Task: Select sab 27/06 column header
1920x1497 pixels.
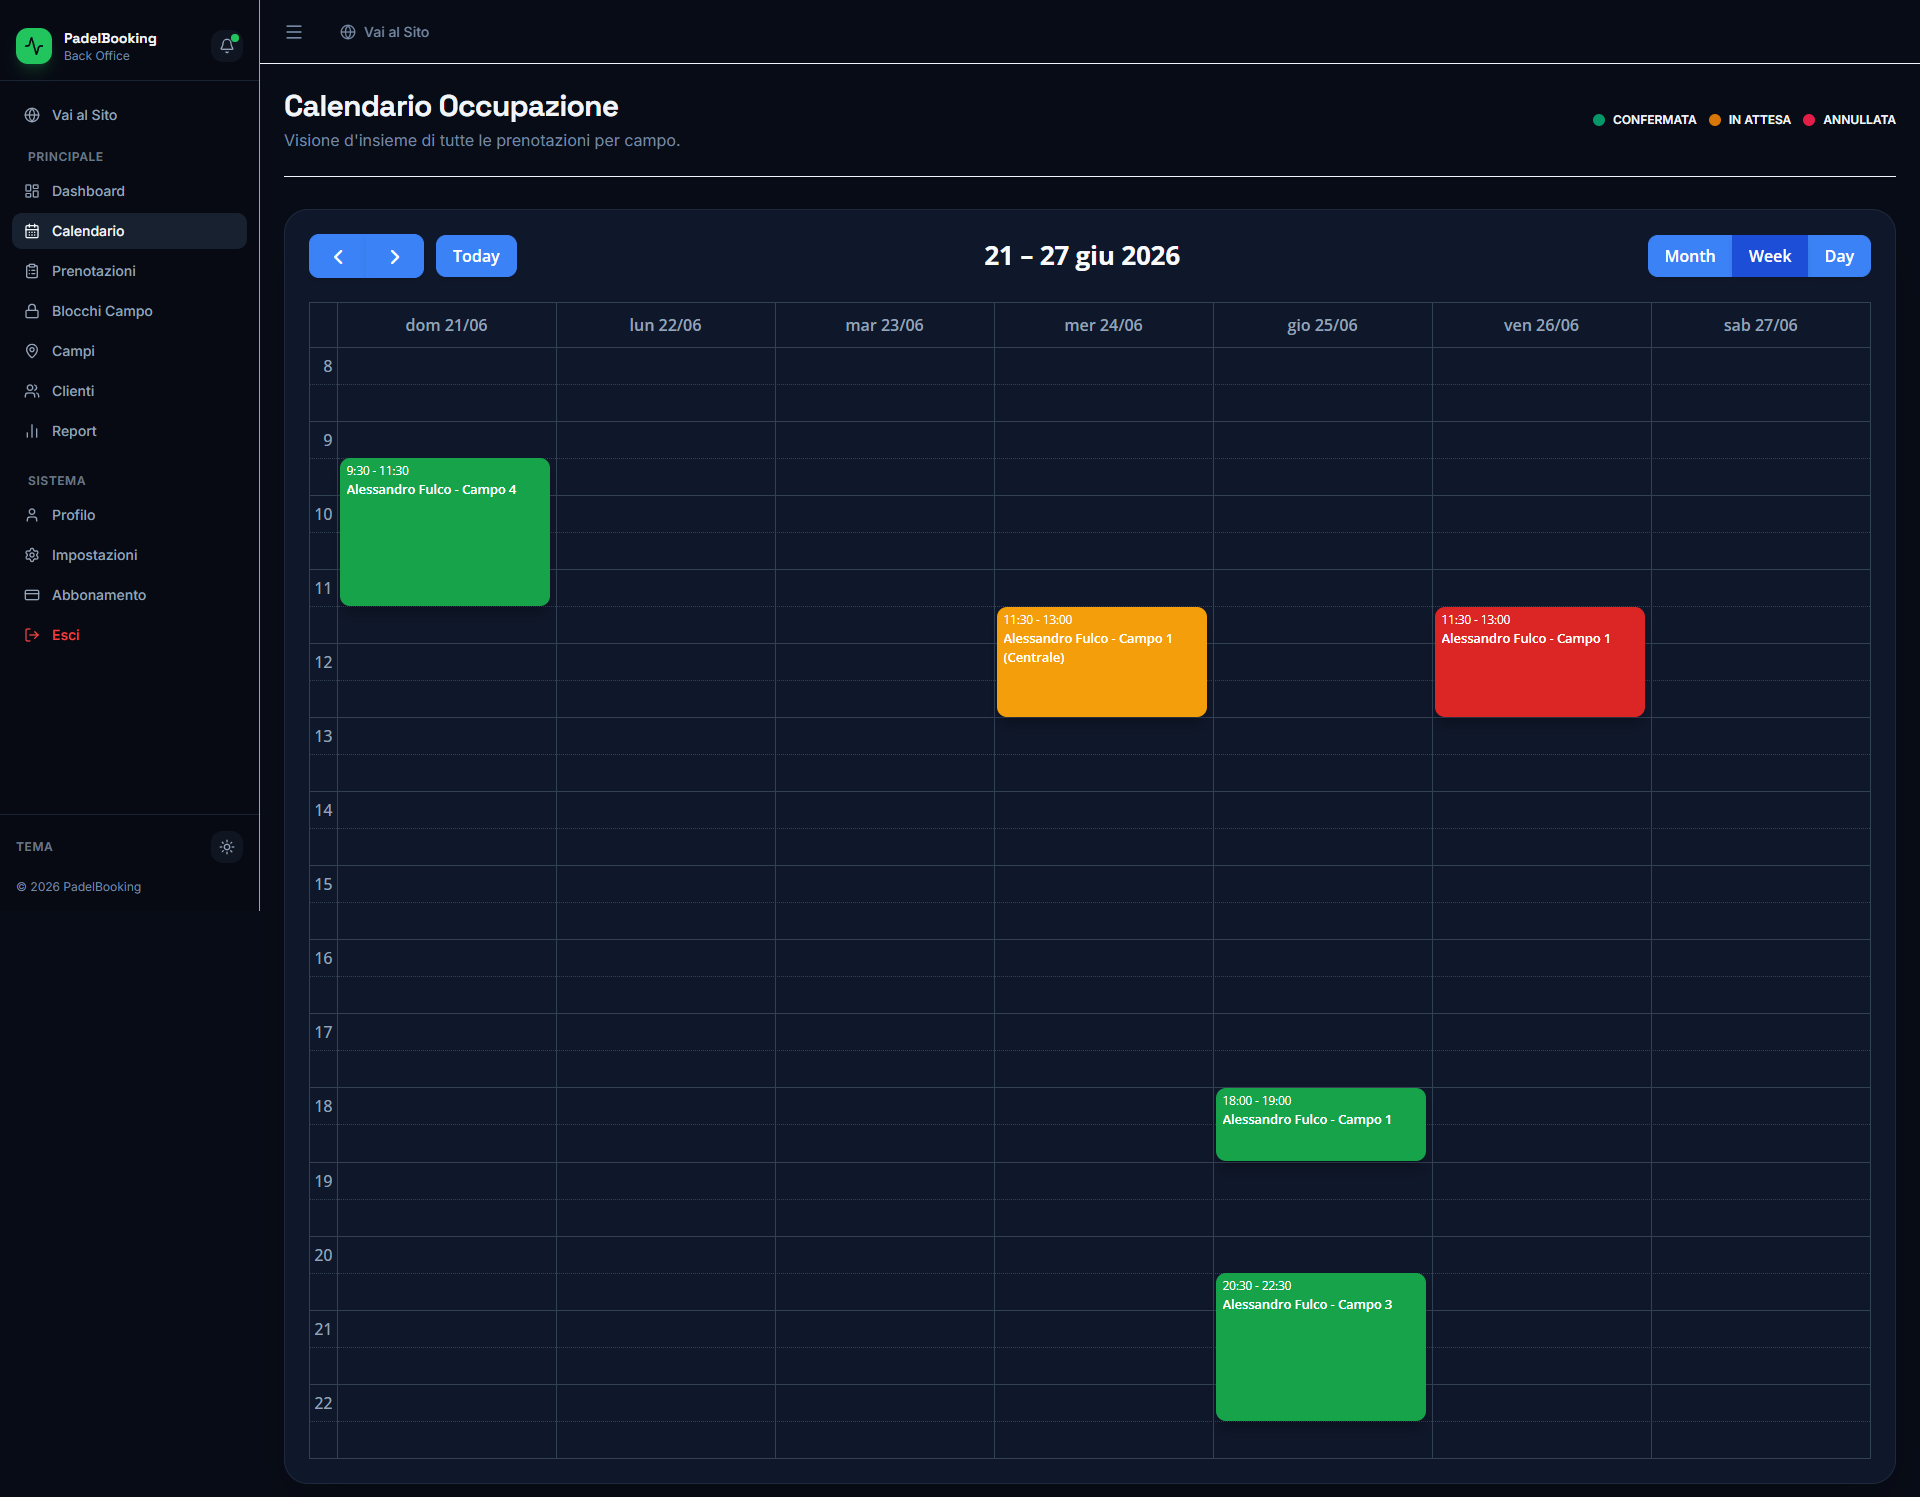Action: [1760, 325]
